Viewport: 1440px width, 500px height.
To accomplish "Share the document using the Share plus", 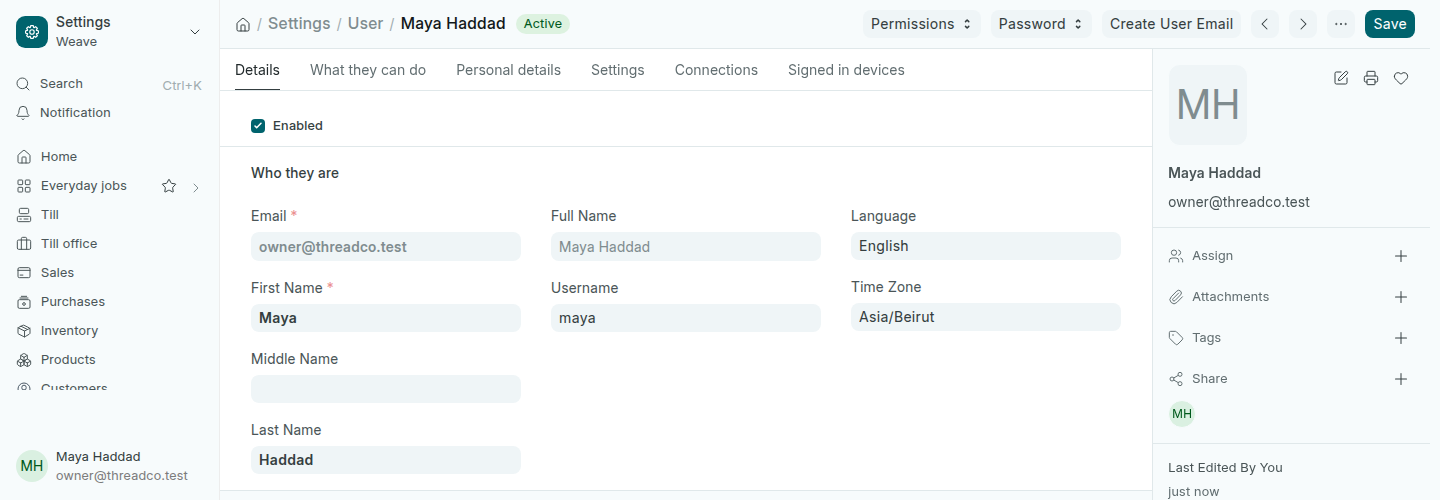I will click(x=1401, y=379).
